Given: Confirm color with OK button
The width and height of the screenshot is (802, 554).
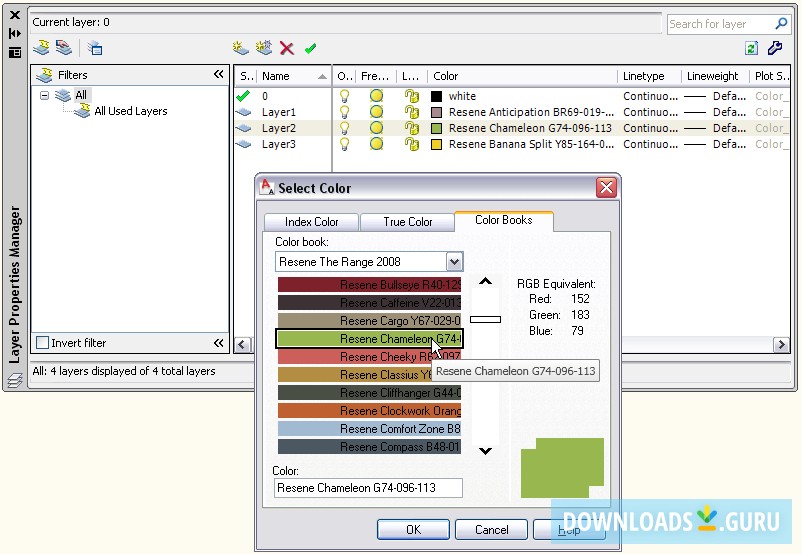Looking at the screenshot, I should 413,529.
